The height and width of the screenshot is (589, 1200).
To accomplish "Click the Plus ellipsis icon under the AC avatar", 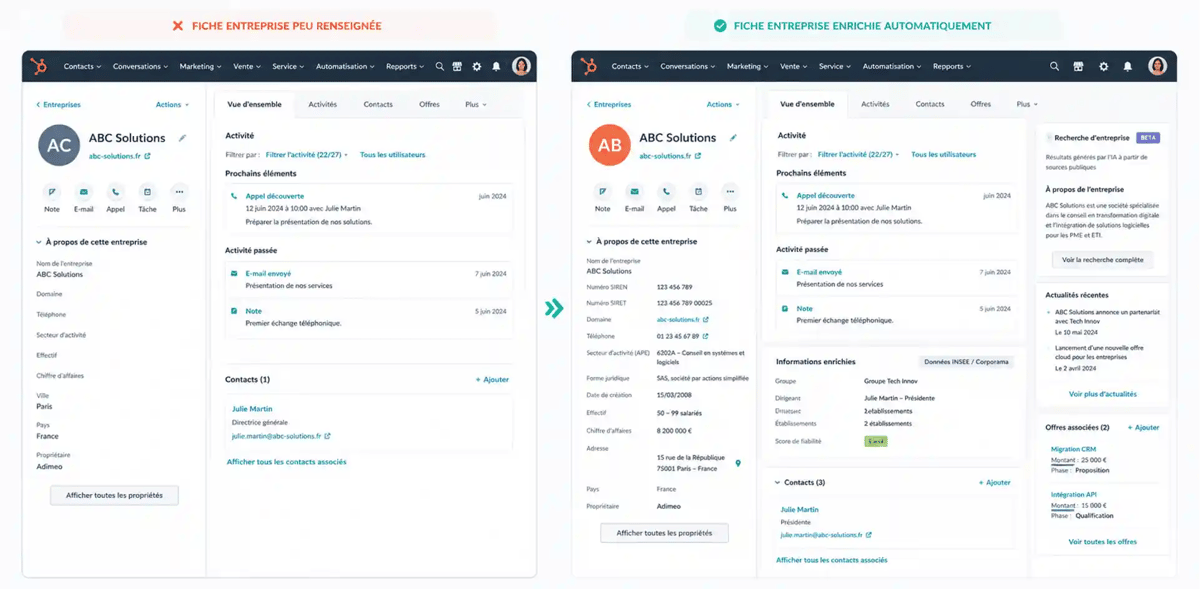I will tap(179, 192).
